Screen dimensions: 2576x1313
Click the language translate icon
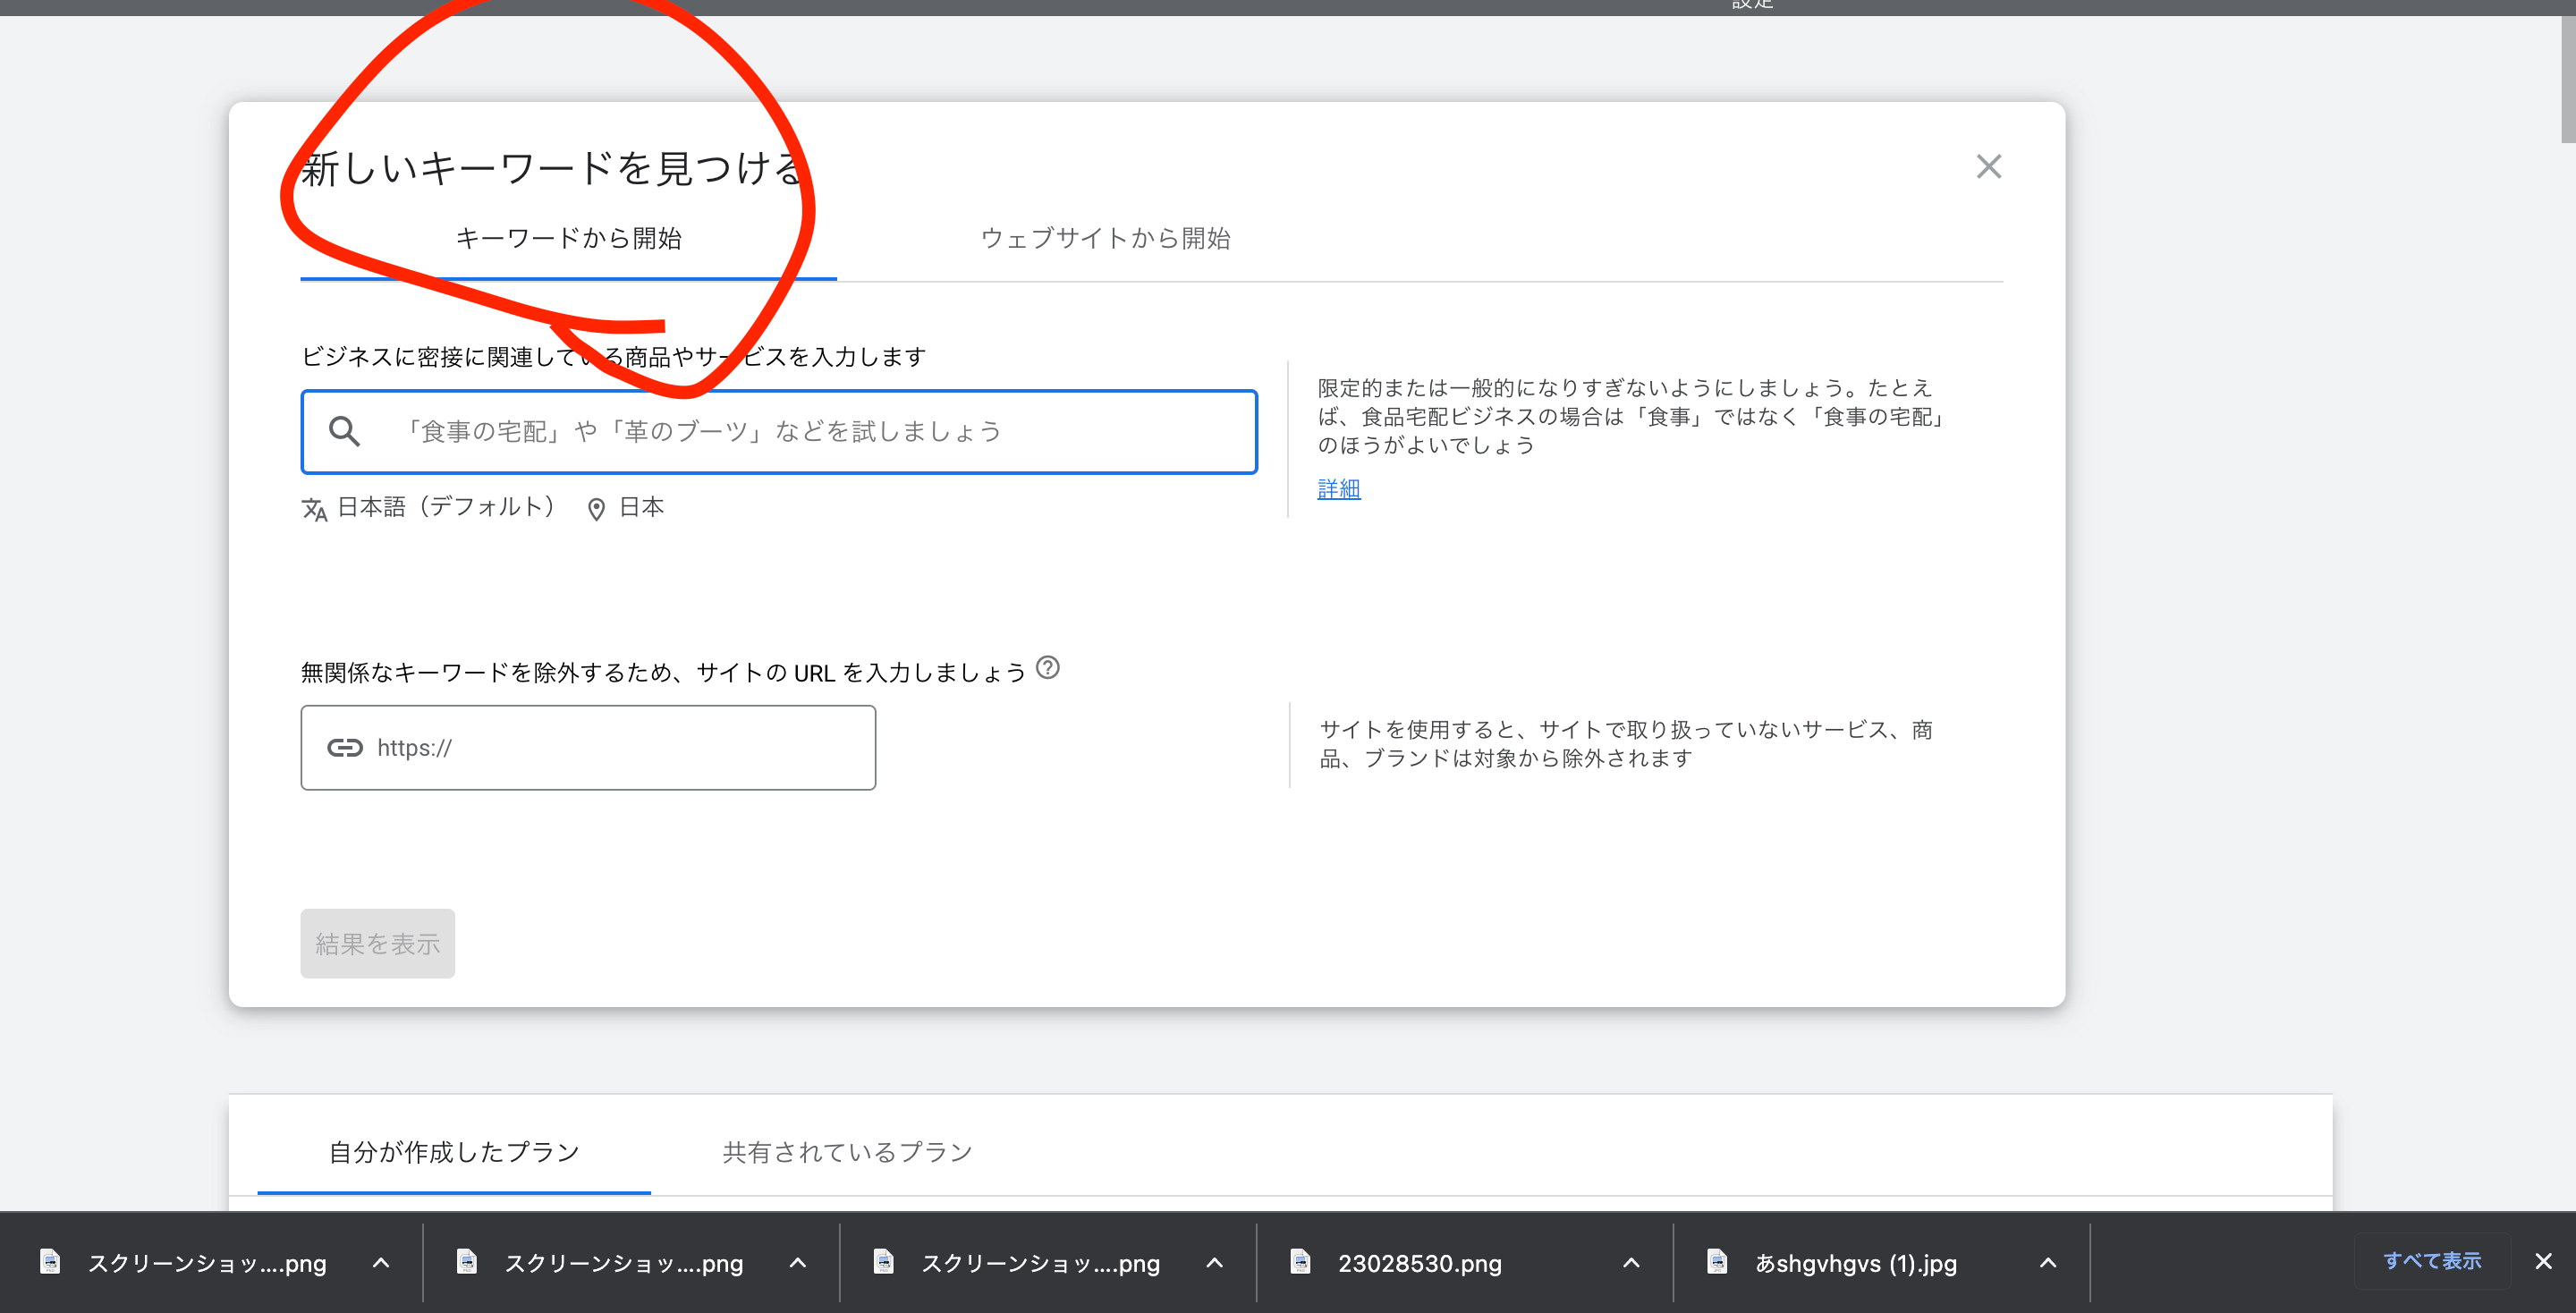click(314, 509)
